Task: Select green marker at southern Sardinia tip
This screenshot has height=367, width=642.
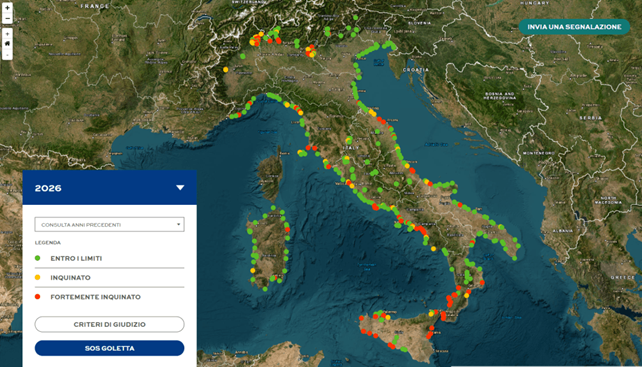Action: coord(265,289)
